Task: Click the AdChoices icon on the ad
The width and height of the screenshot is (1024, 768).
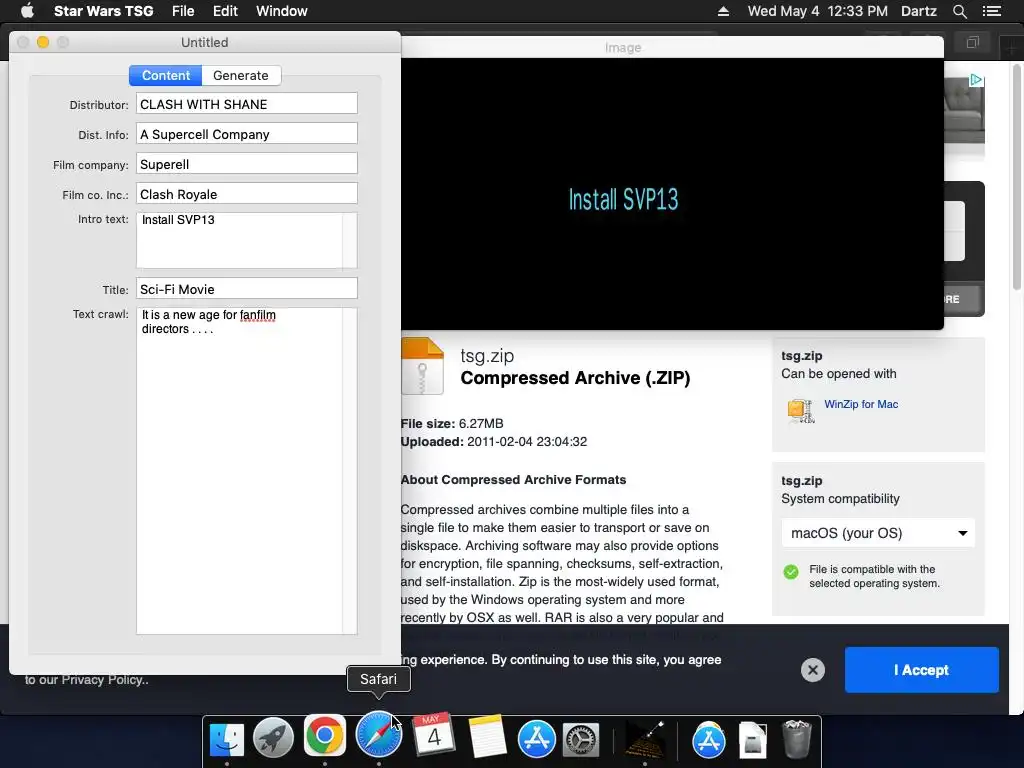Action: [x=976, y=80]
